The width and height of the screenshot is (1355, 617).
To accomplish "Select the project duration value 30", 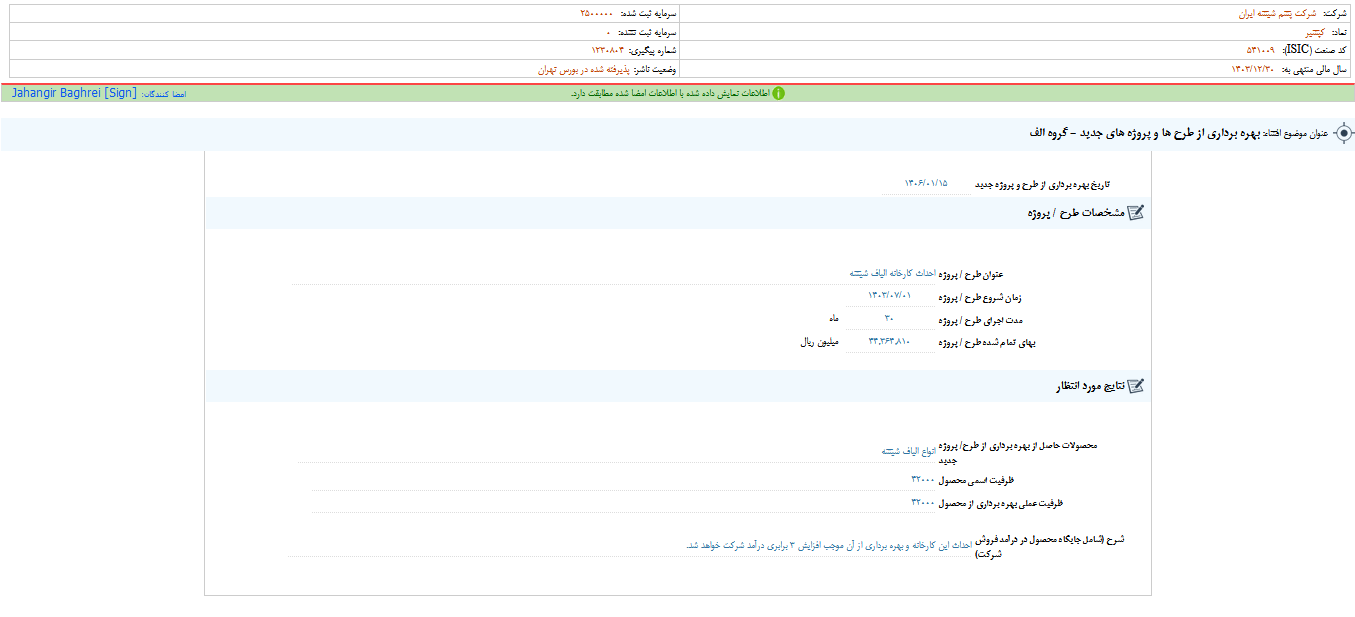I will coord(888,319).
